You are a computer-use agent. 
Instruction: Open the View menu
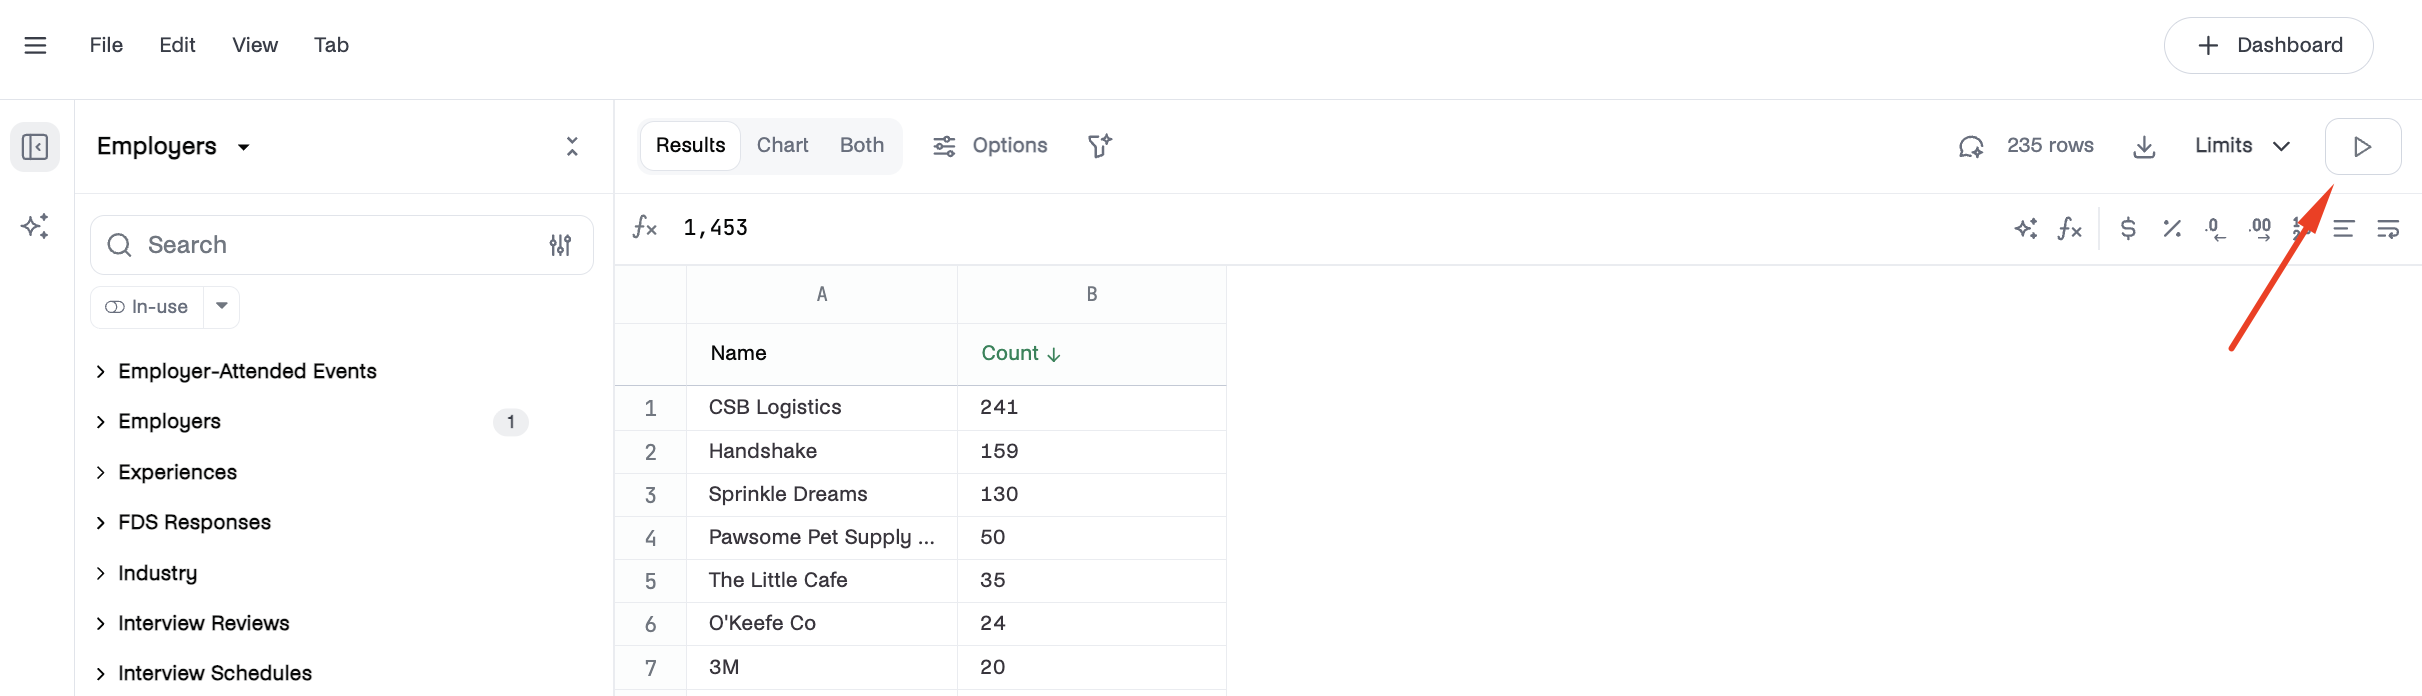pos(255,45)
